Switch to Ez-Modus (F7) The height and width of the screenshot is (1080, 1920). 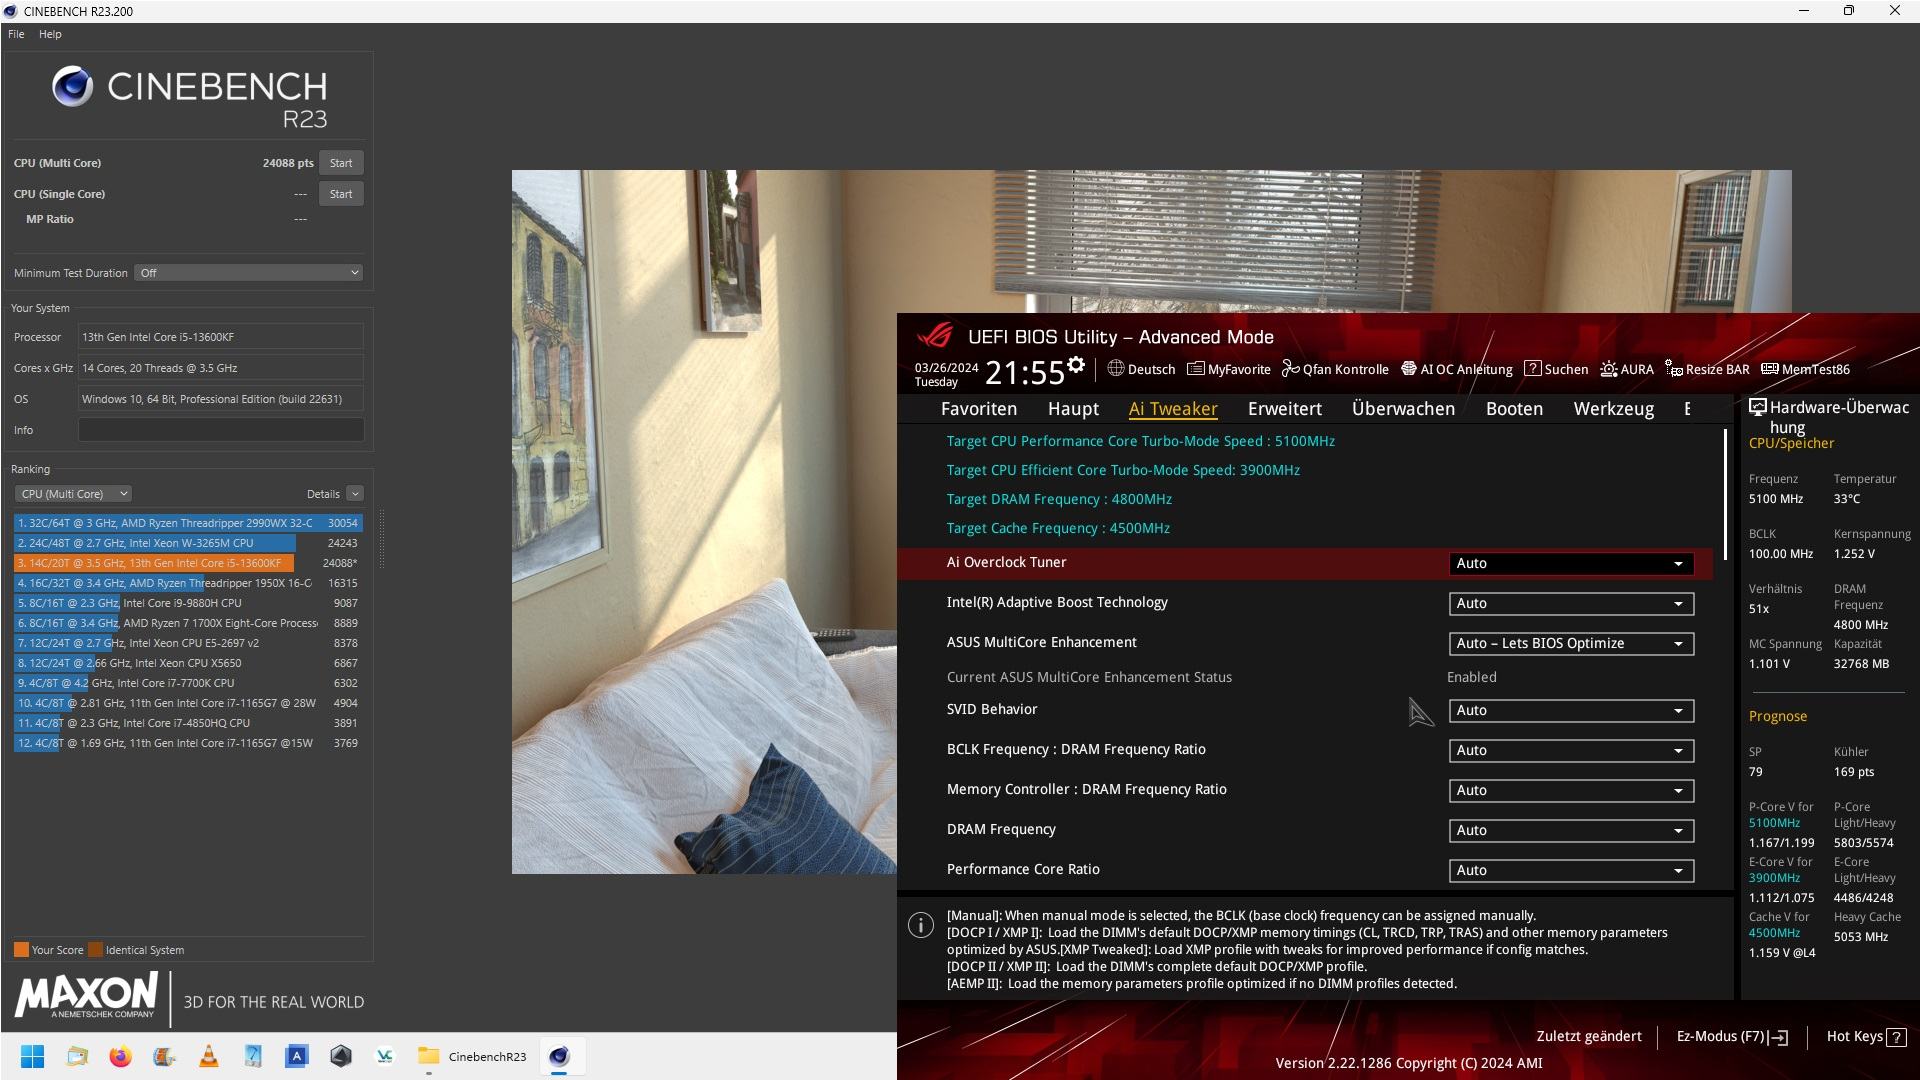(1731, 1036)
